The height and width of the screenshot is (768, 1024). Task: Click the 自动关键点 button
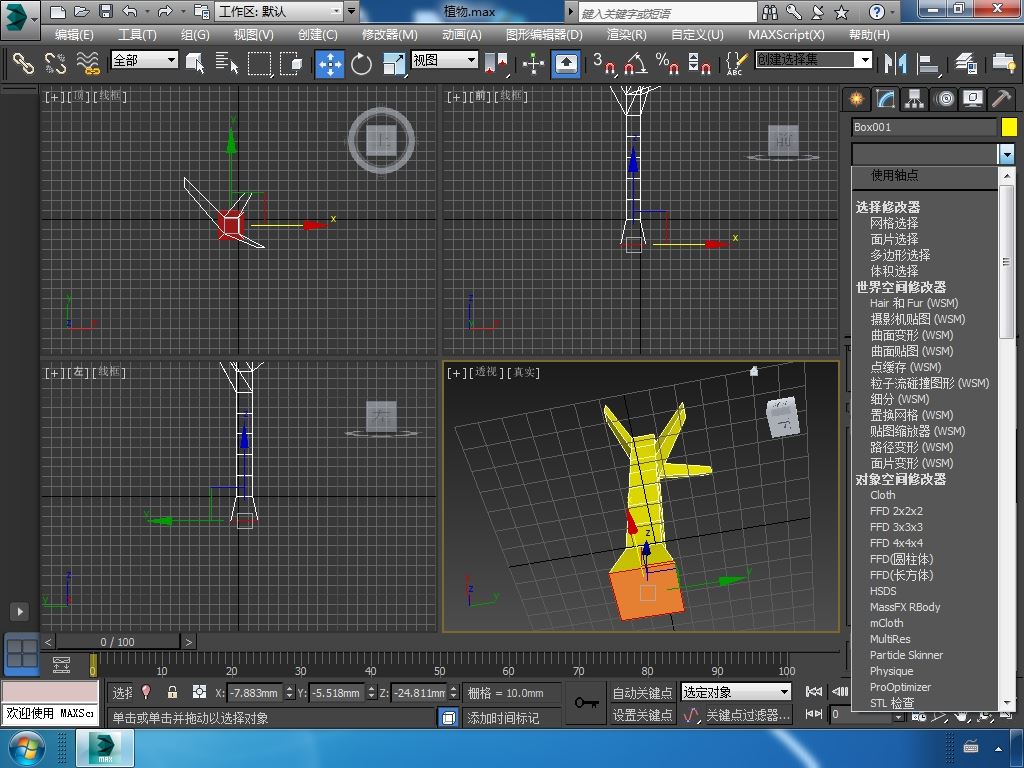click(x=643, y=692)
